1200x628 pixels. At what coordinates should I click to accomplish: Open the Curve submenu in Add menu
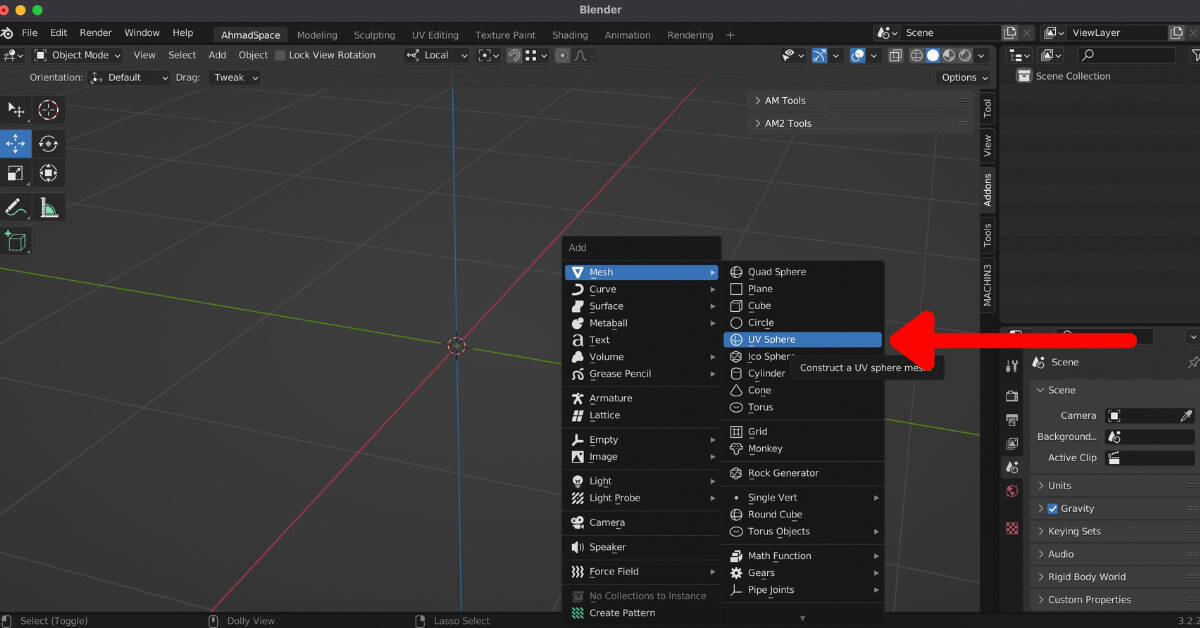[x=642, y=289]
